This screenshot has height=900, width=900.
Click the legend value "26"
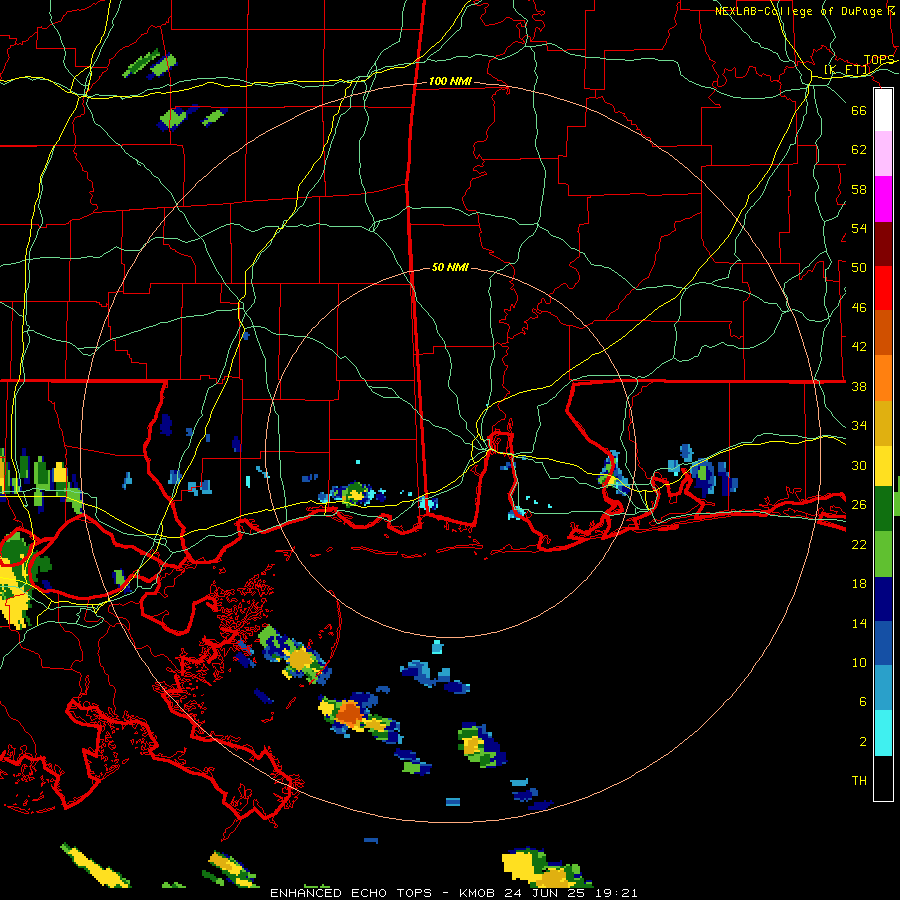coord(859,505)
